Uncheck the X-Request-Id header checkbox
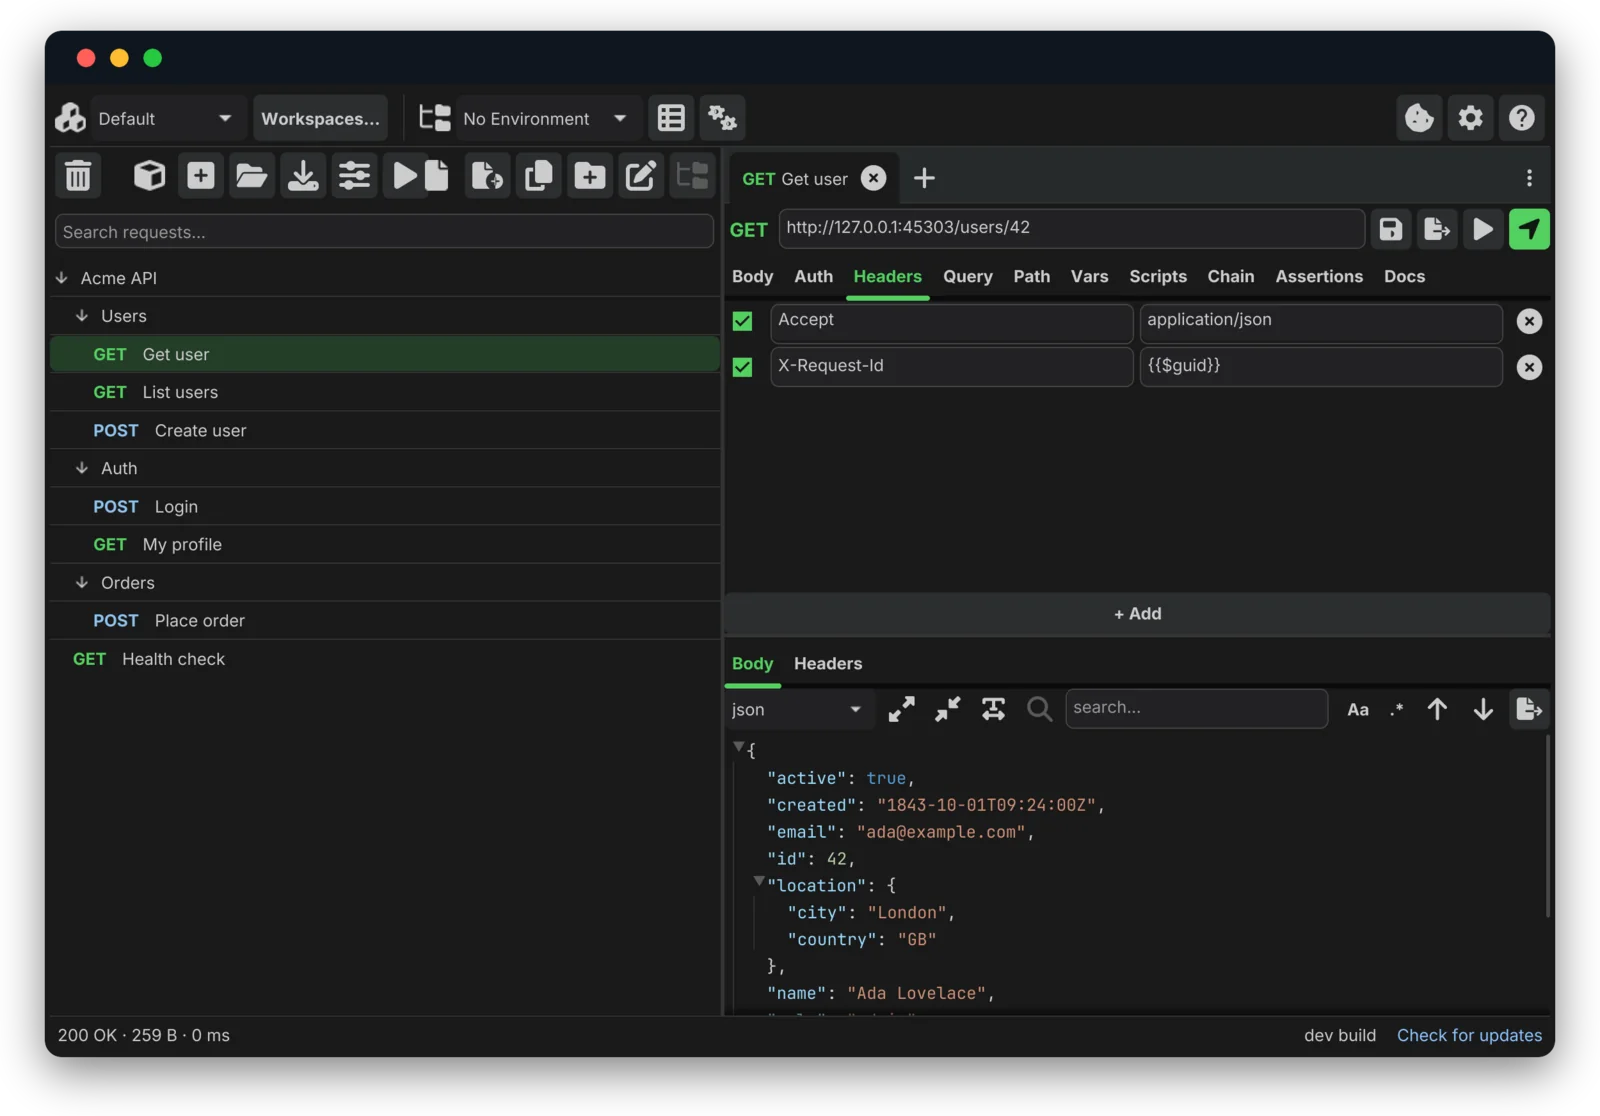This screenshot has height=1116, width=1600. (742, 367)
